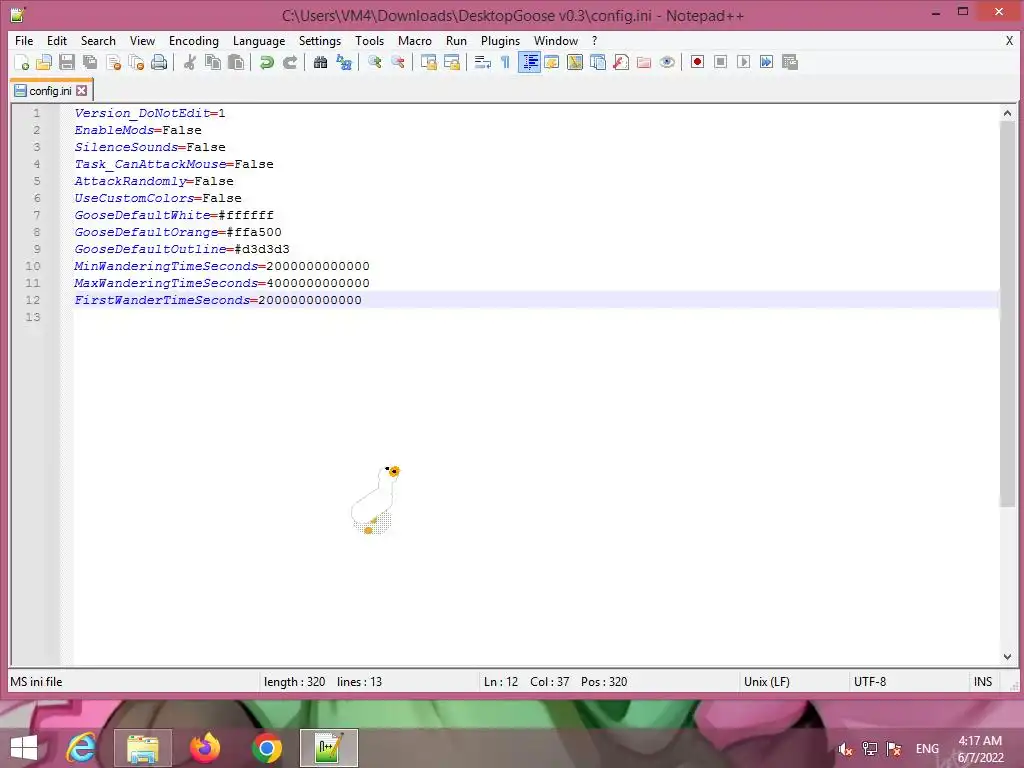Click the Print toolbar icon
1024x768 pixels.
[x=159, y=62]
